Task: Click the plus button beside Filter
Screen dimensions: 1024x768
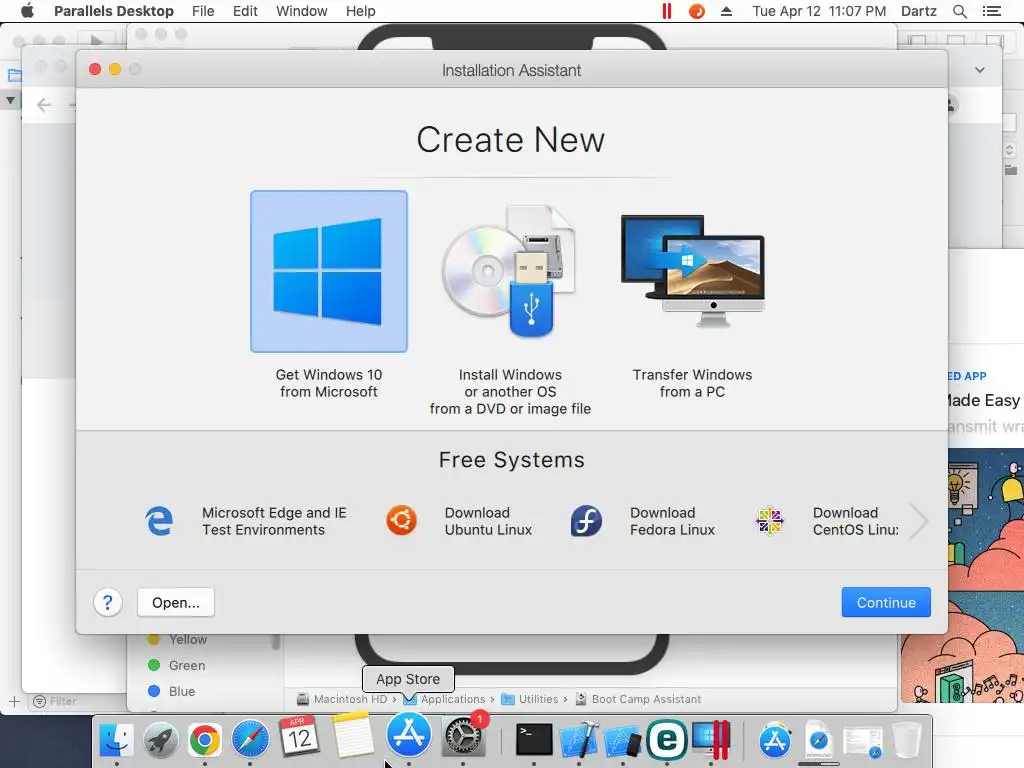Action: (14, 701)
